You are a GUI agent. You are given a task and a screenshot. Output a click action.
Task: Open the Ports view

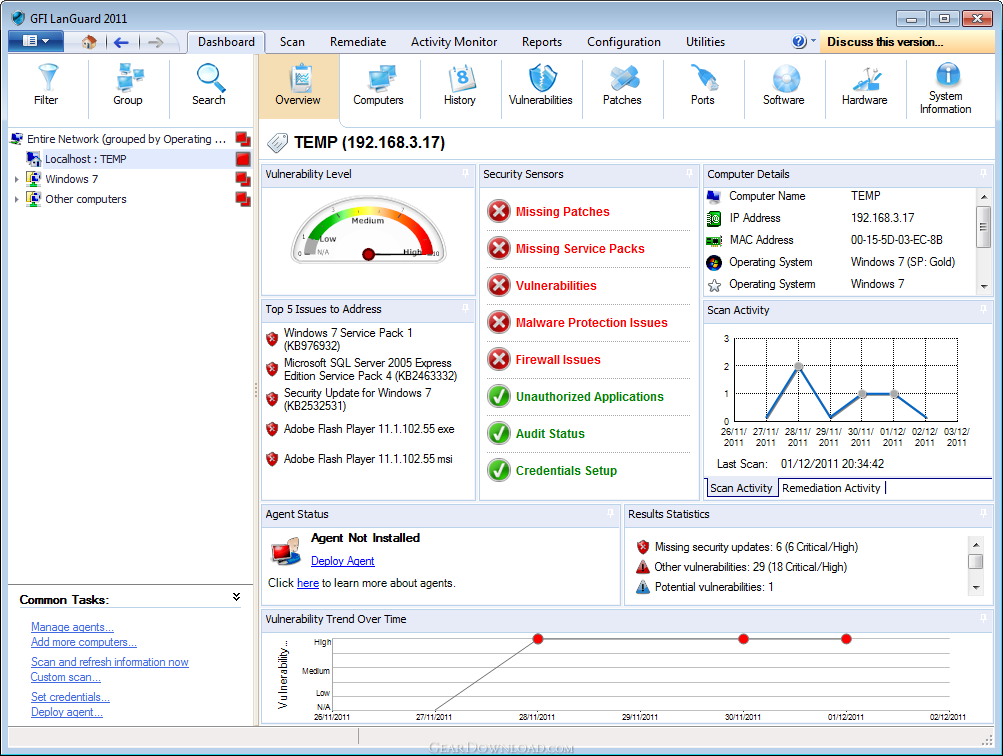click(703, 85)
